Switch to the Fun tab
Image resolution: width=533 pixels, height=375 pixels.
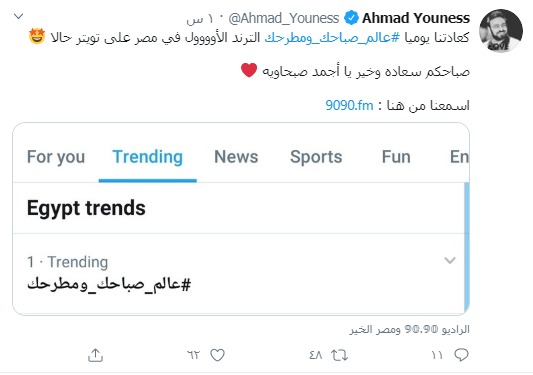[396, 157]
